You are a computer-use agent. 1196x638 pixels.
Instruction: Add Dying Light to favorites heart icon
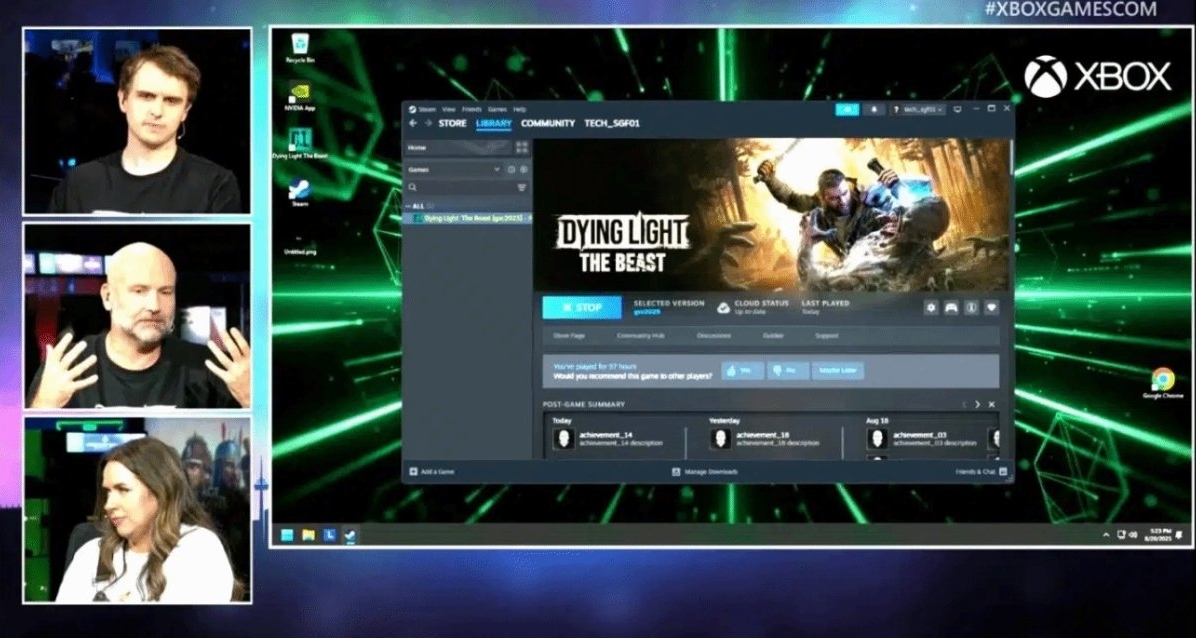(x=991, y=308)
